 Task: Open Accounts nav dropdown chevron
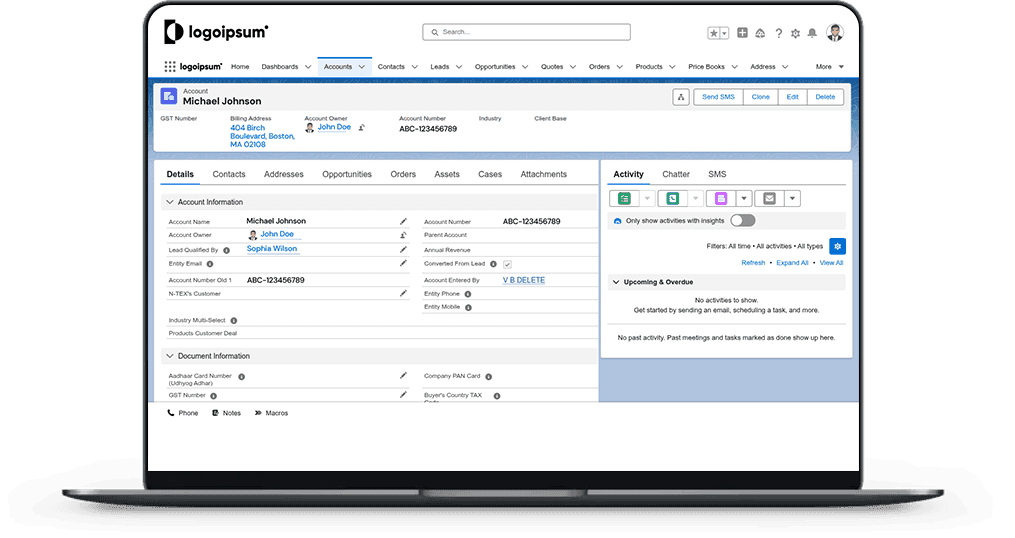pos(362,67)
